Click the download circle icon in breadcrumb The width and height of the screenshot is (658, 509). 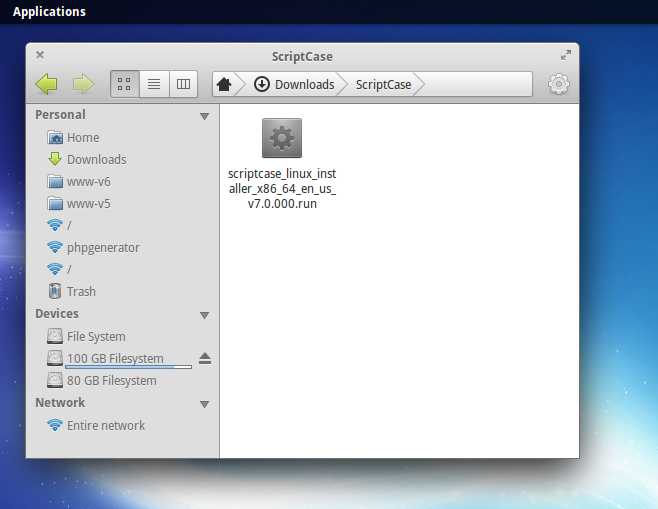[262, 84]
